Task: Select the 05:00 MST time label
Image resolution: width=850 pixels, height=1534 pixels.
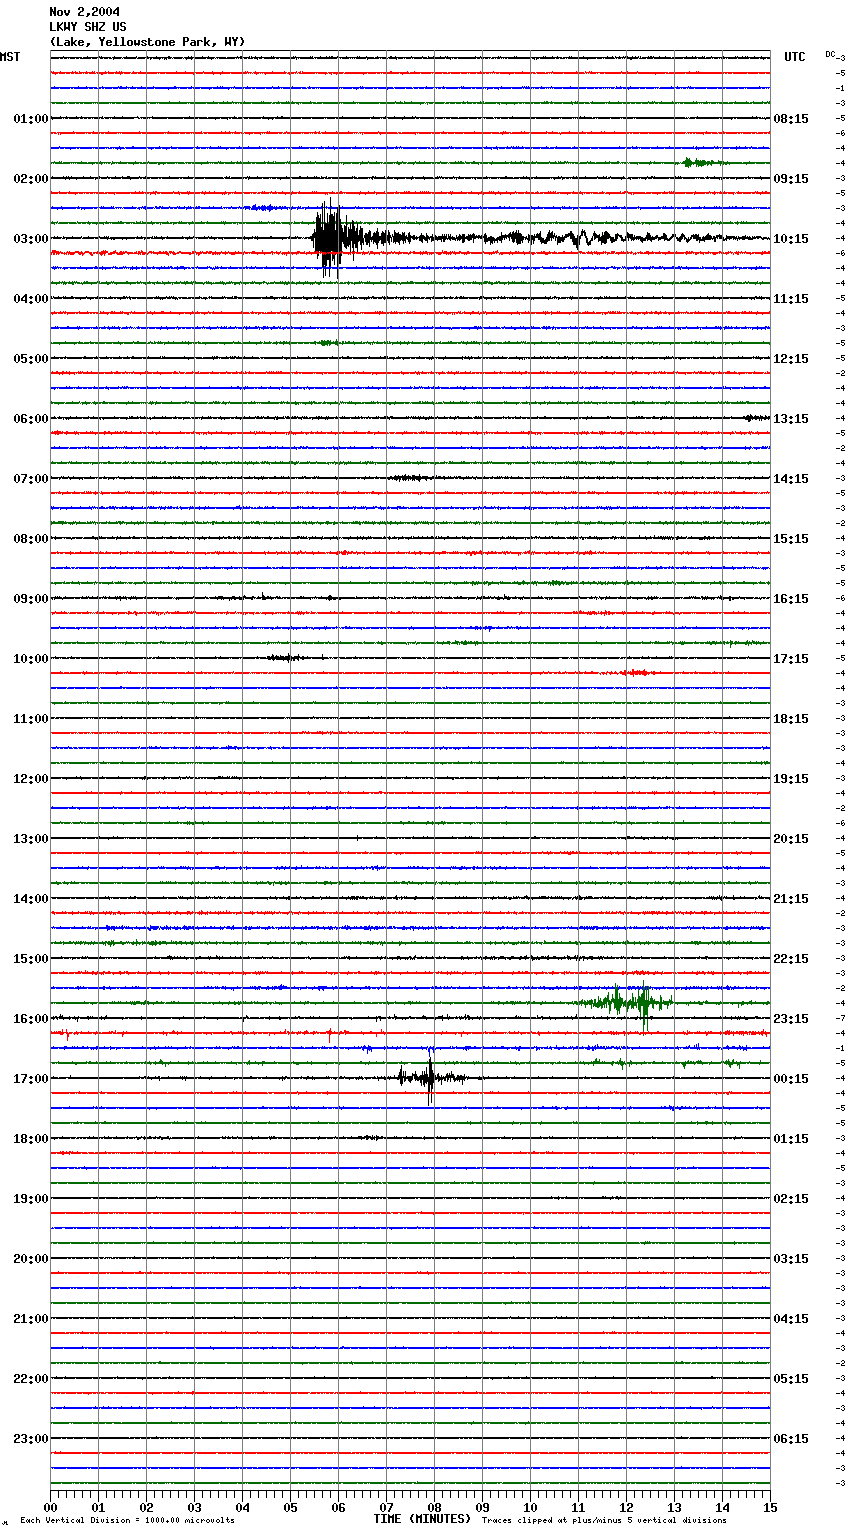Action: (31, 359)
